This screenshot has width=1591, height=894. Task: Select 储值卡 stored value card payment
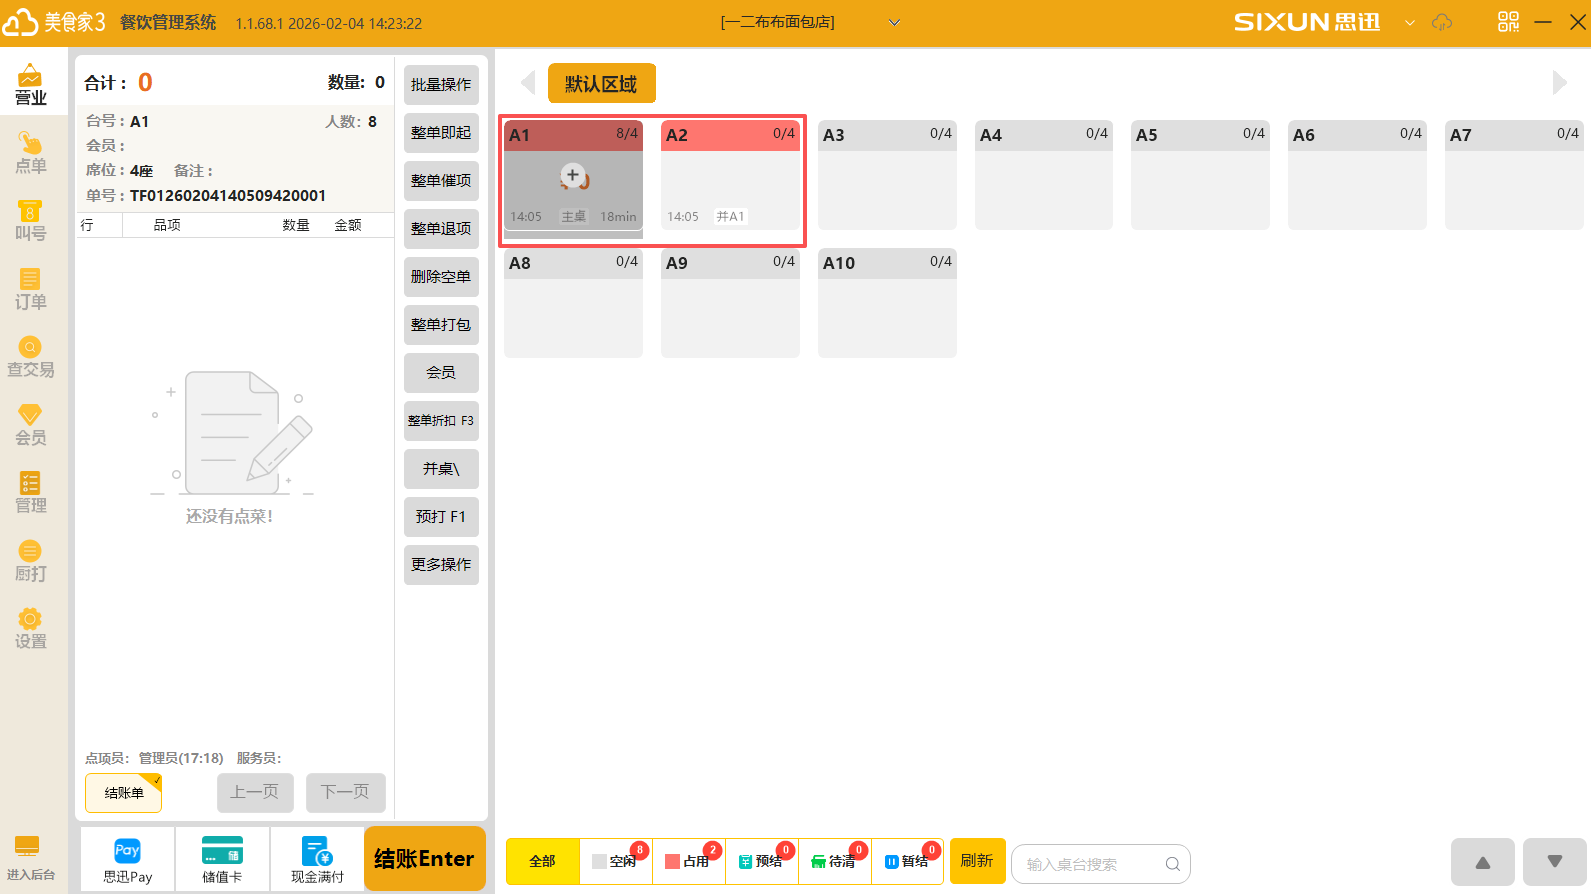pos(222,860)
